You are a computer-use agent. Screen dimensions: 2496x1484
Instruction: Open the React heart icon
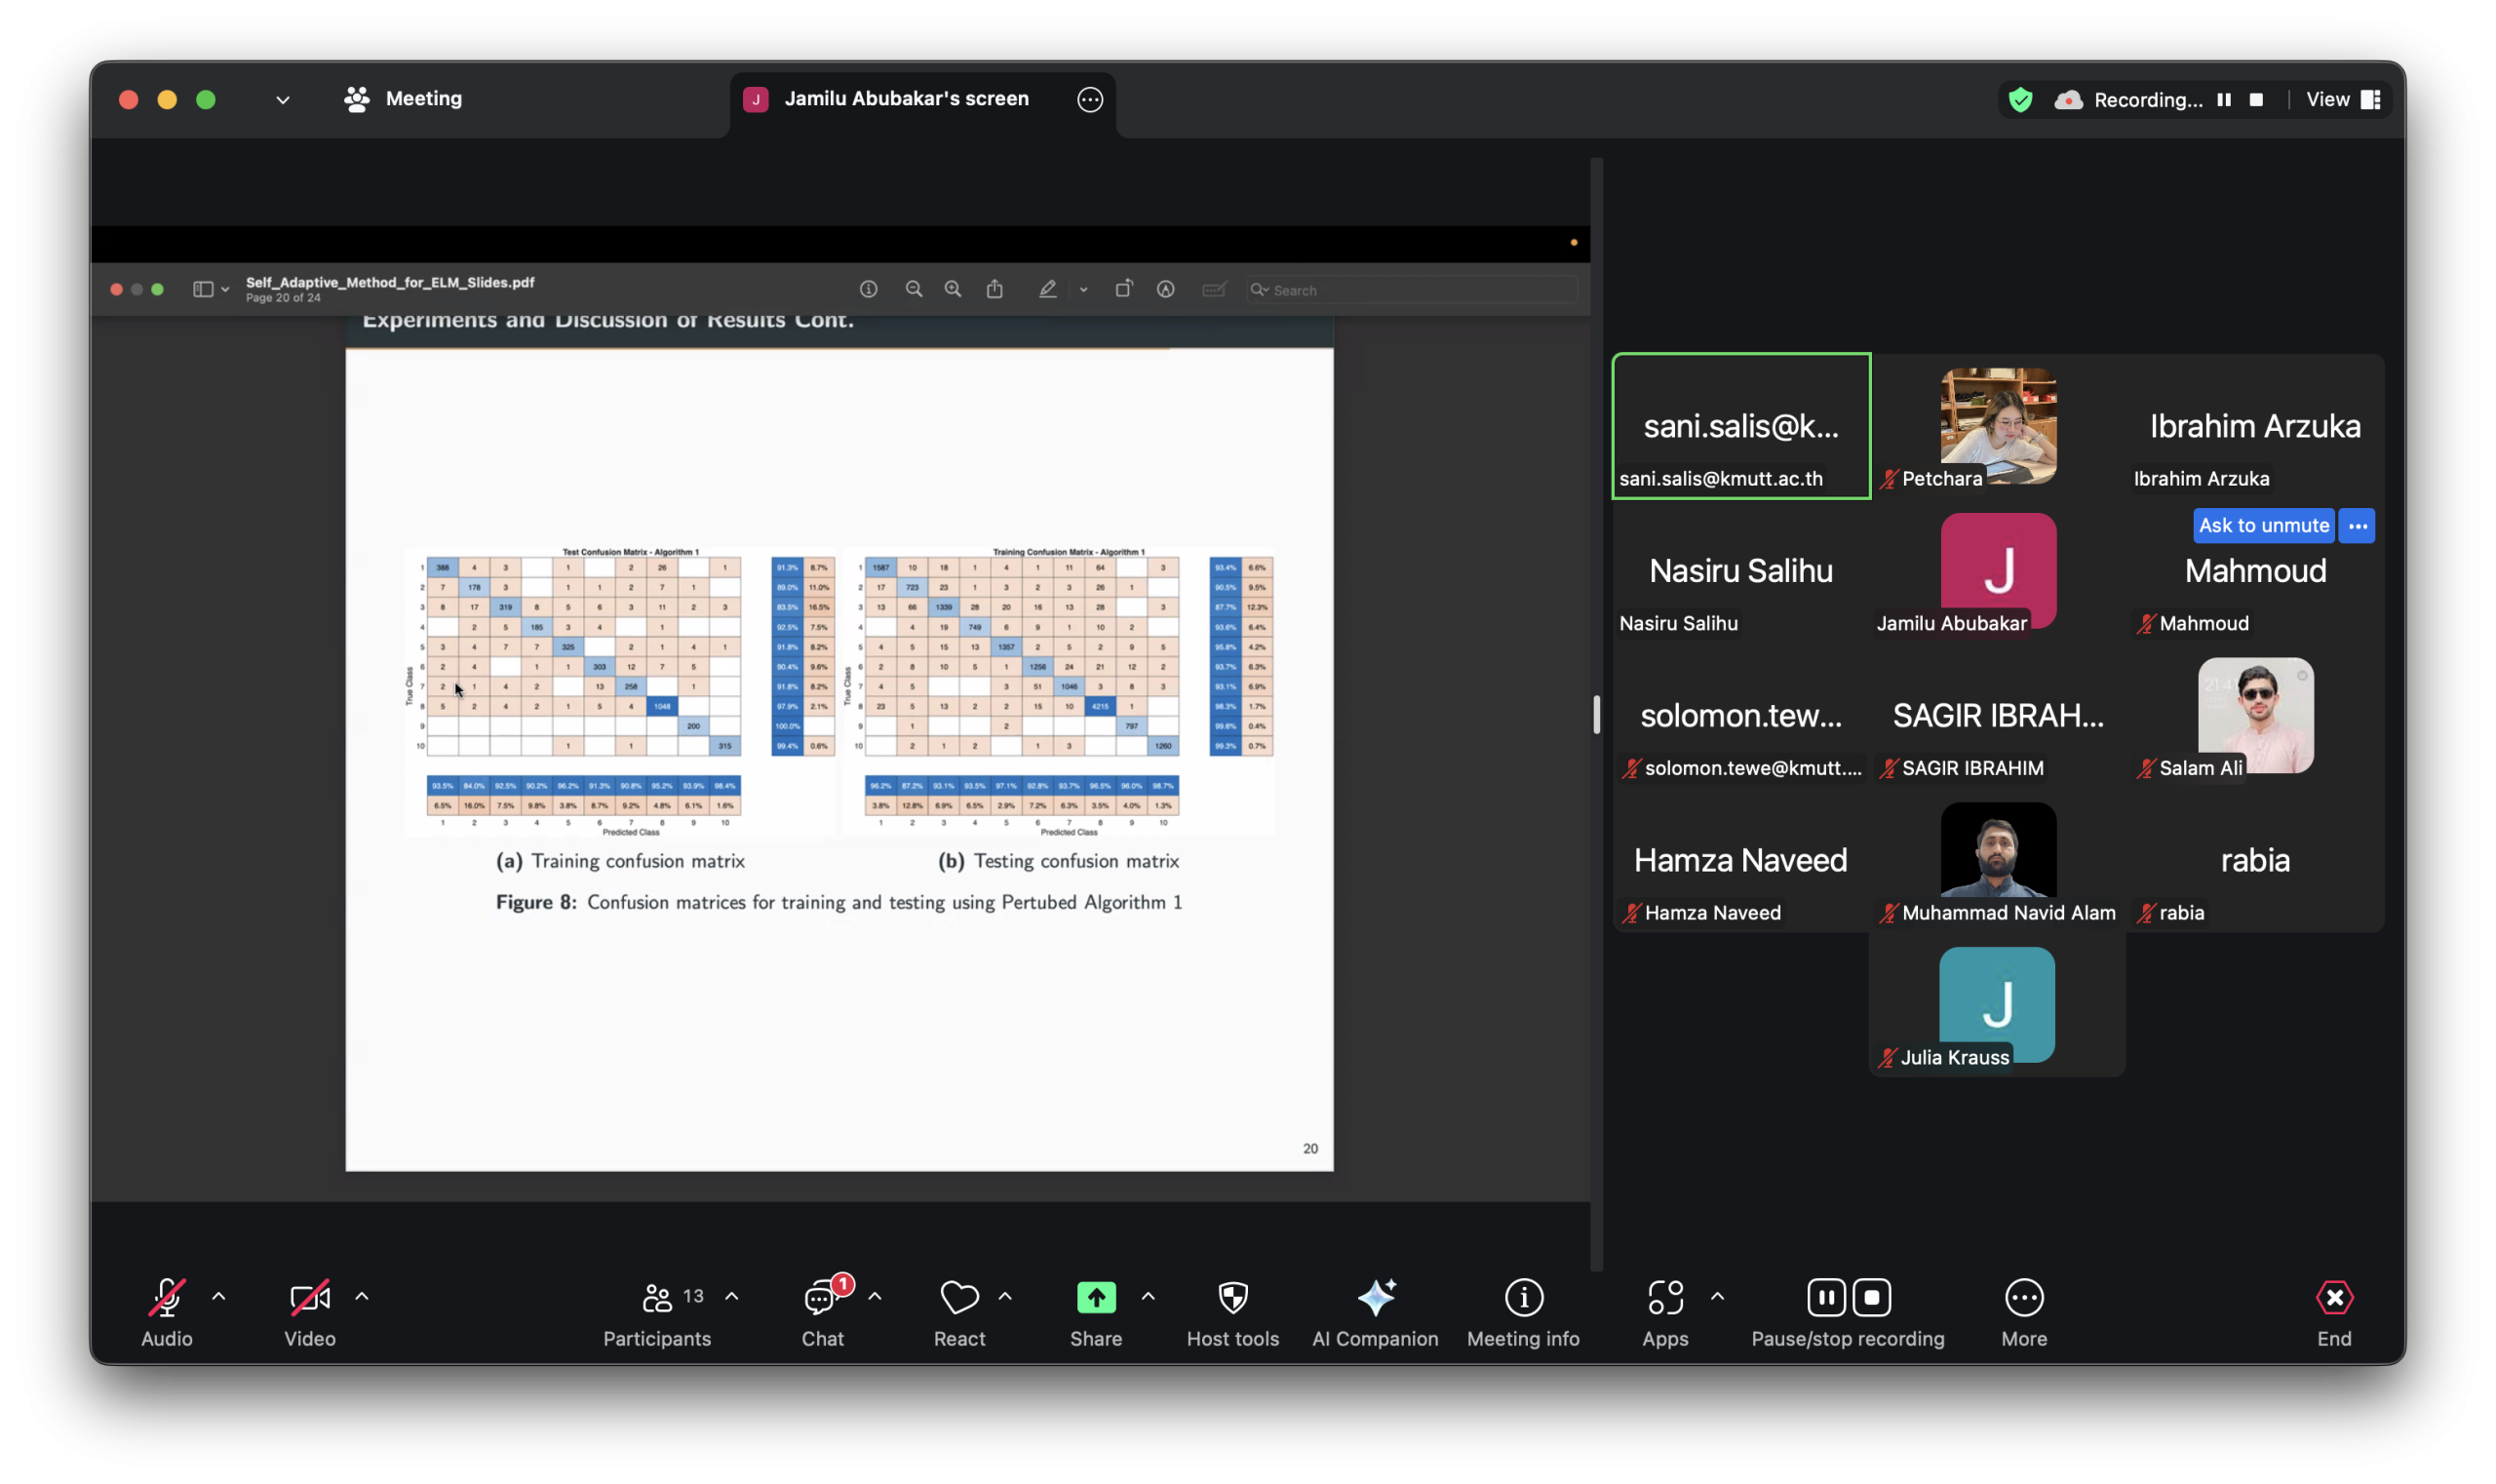pos(959,1298)
